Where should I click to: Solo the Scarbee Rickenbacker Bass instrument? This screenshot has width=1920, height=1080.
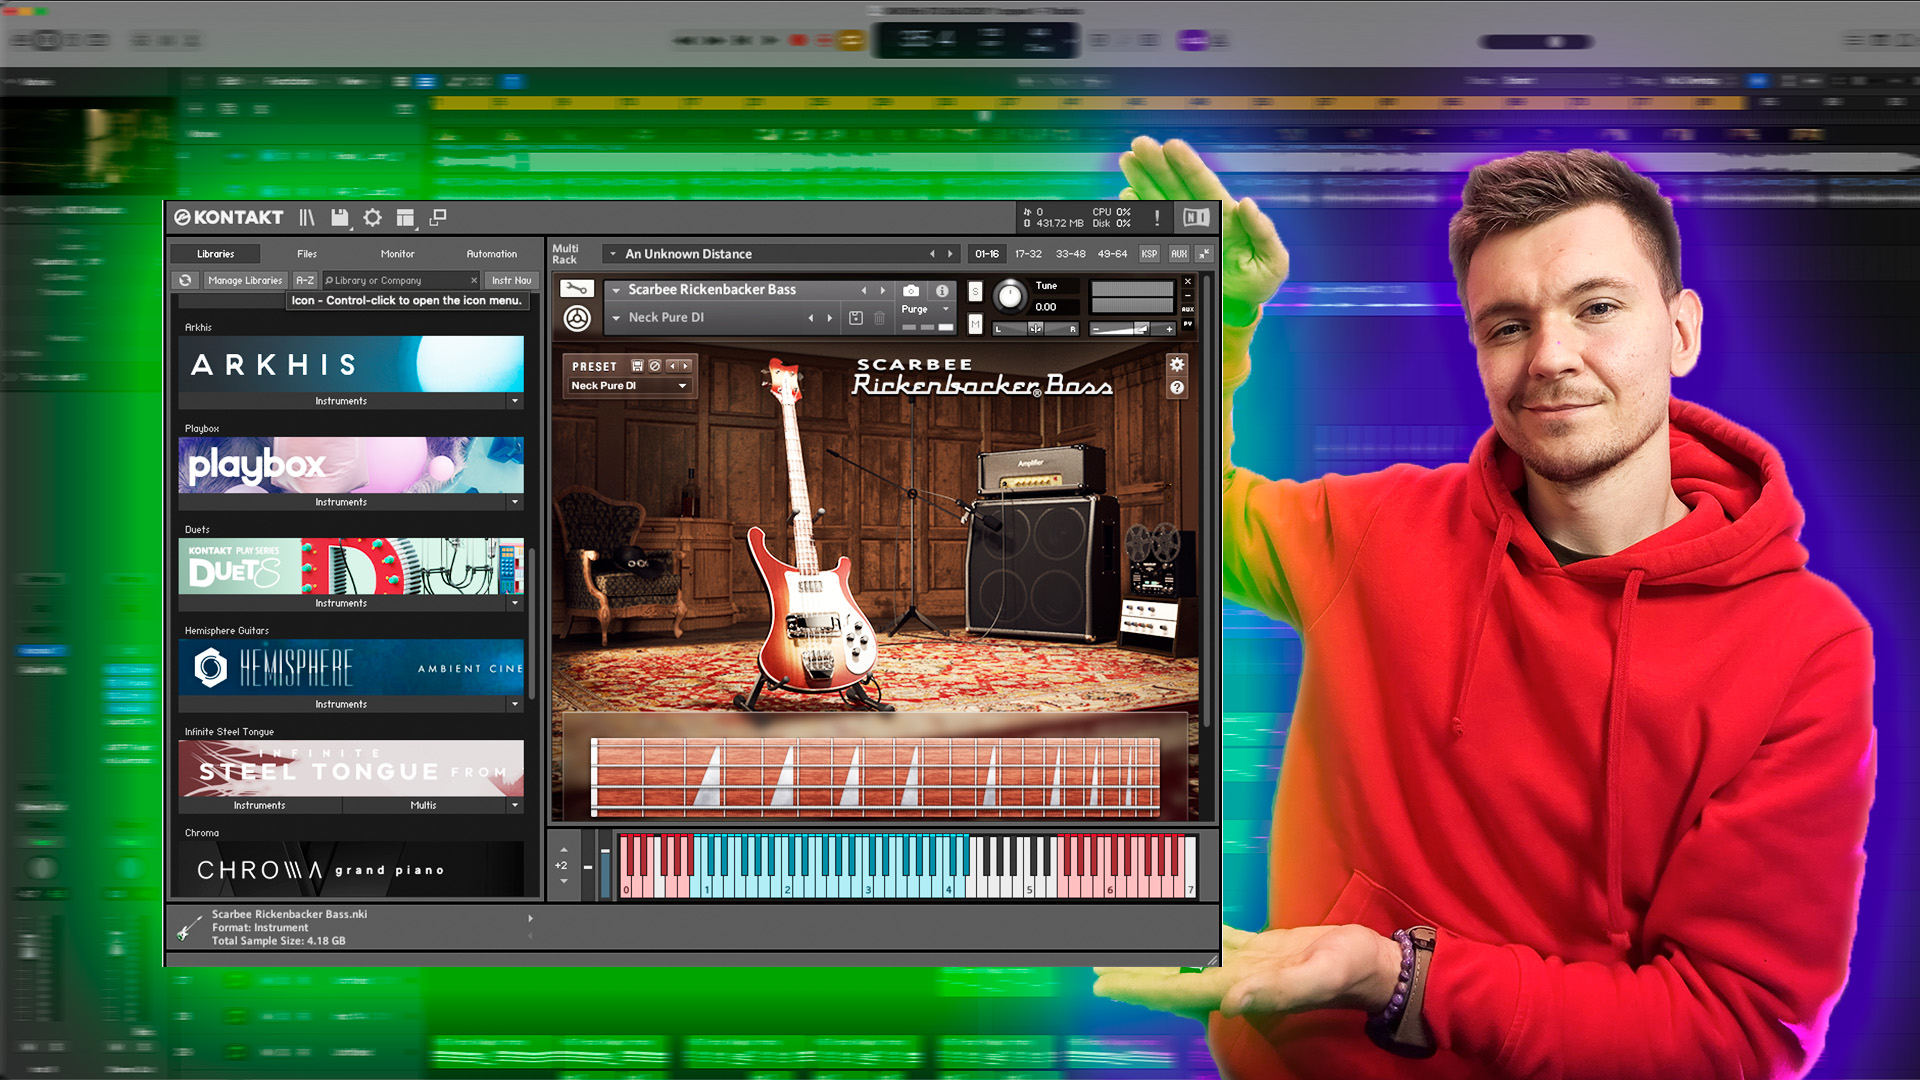(x=975, y=291)
